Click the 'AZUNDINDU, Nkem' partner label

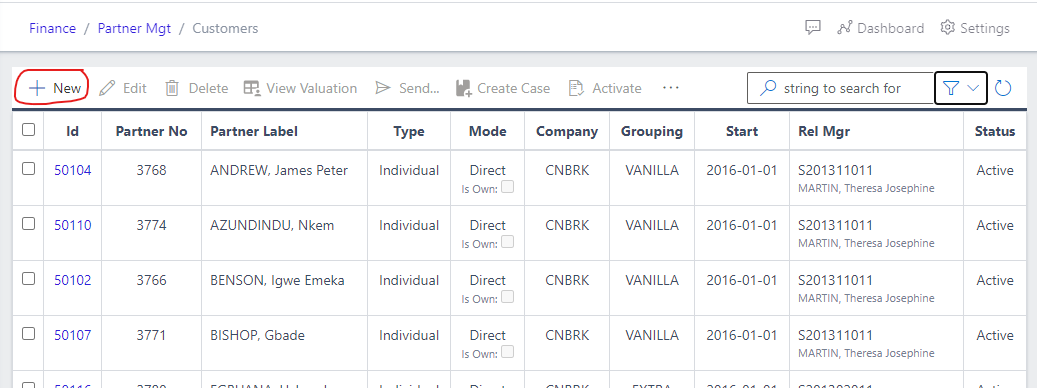[272, 225]
